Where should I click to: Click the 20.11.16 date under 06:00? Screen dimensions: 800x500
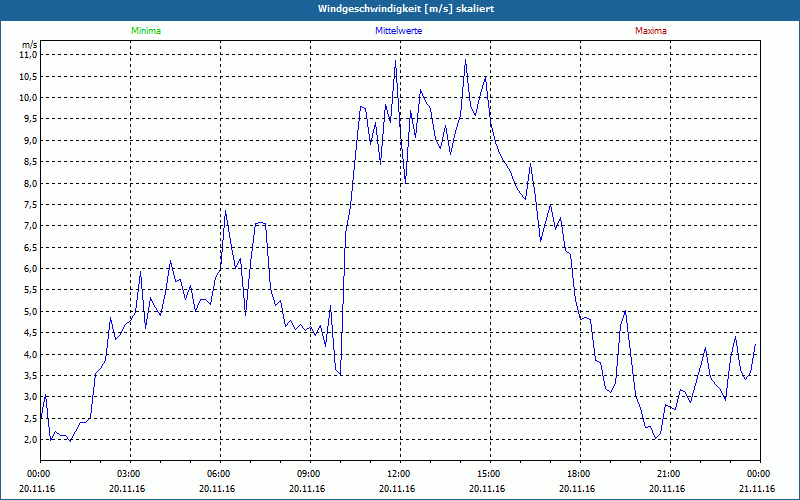[217, 489]
